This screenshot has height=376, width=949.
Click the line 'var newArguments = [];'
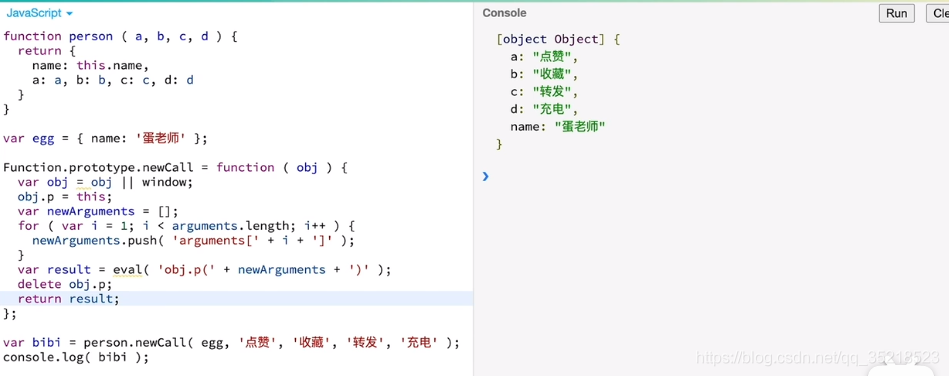pos(97,211)
